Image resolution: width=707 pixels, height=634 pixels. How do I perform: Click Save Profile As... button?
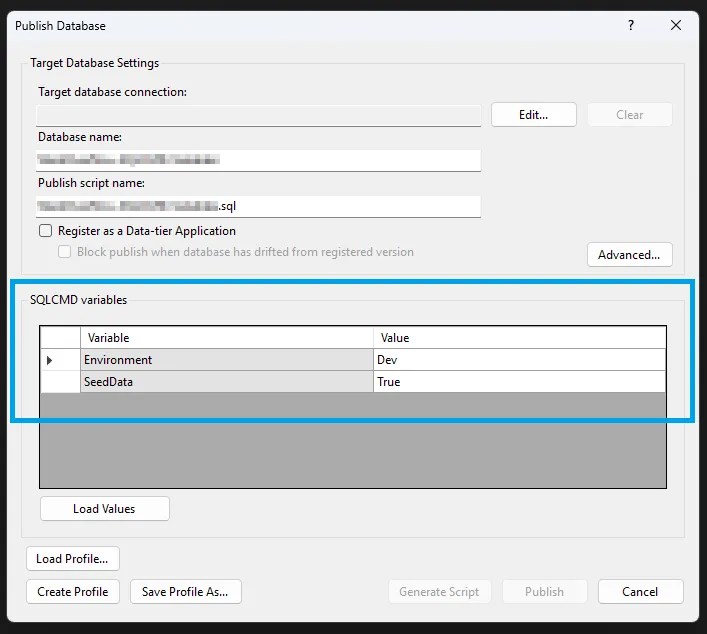[185, 592]
